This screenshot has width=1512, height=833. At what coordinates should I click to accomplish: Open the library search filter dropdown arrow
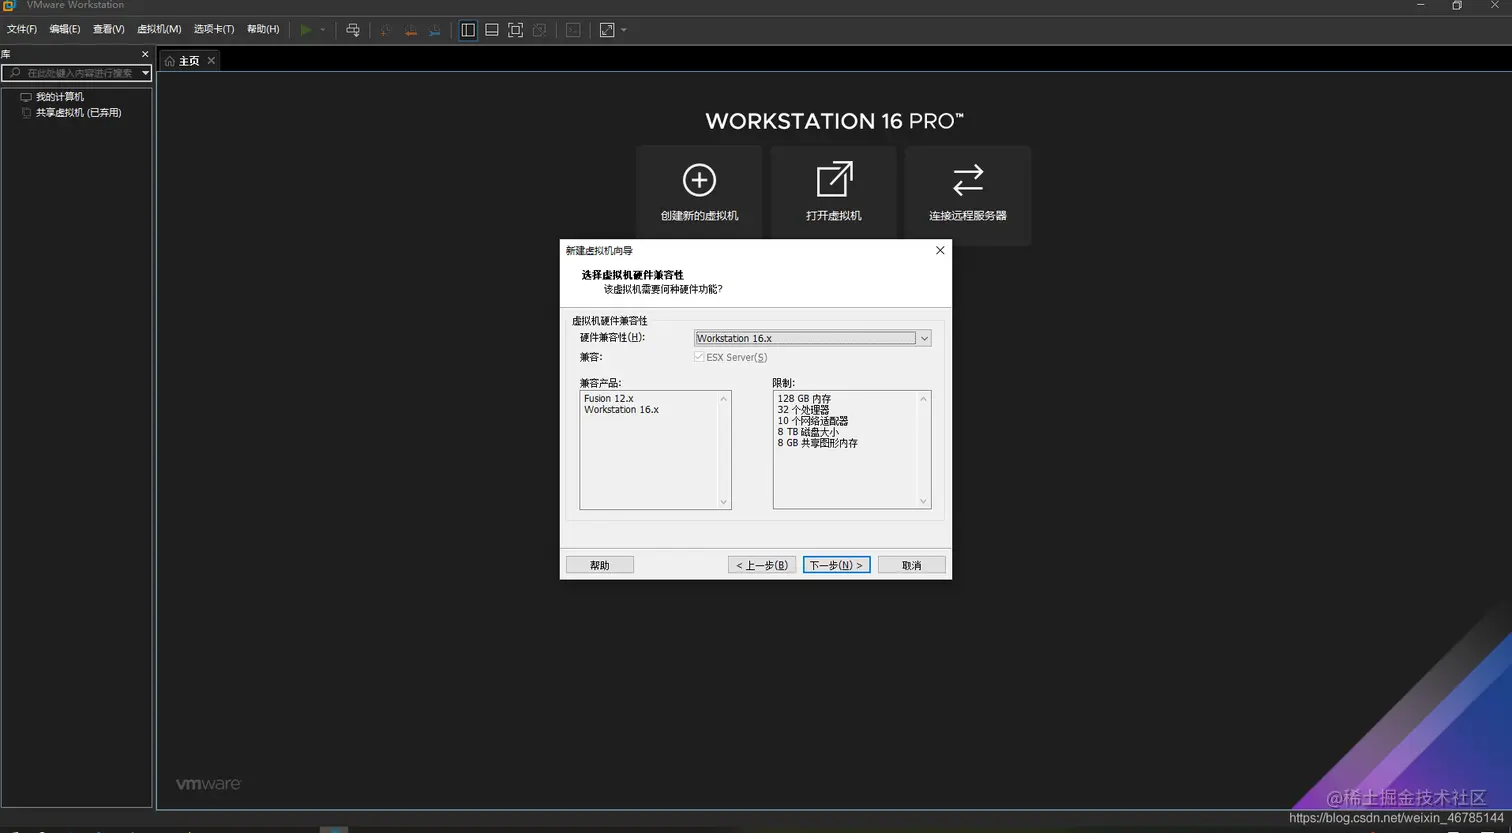pos(145,73)
